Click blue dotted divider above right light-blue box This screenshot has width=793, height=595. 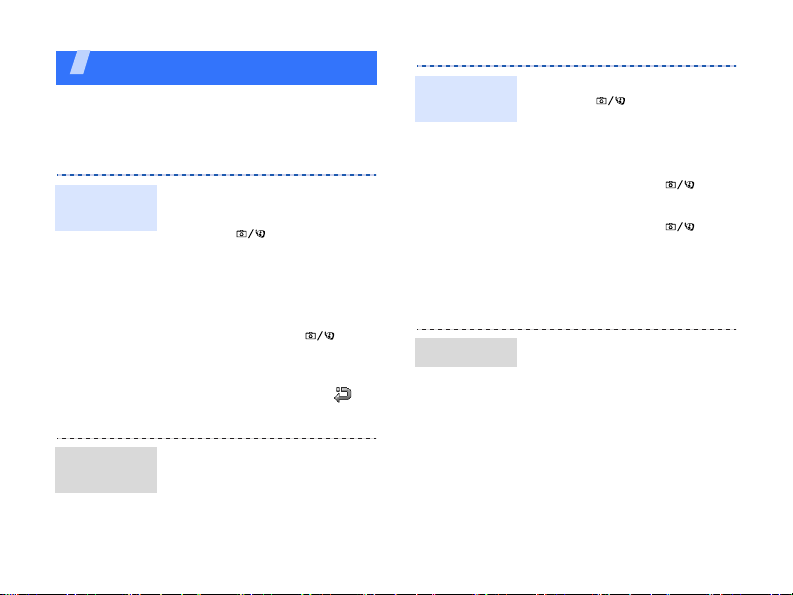coord(577,66)
